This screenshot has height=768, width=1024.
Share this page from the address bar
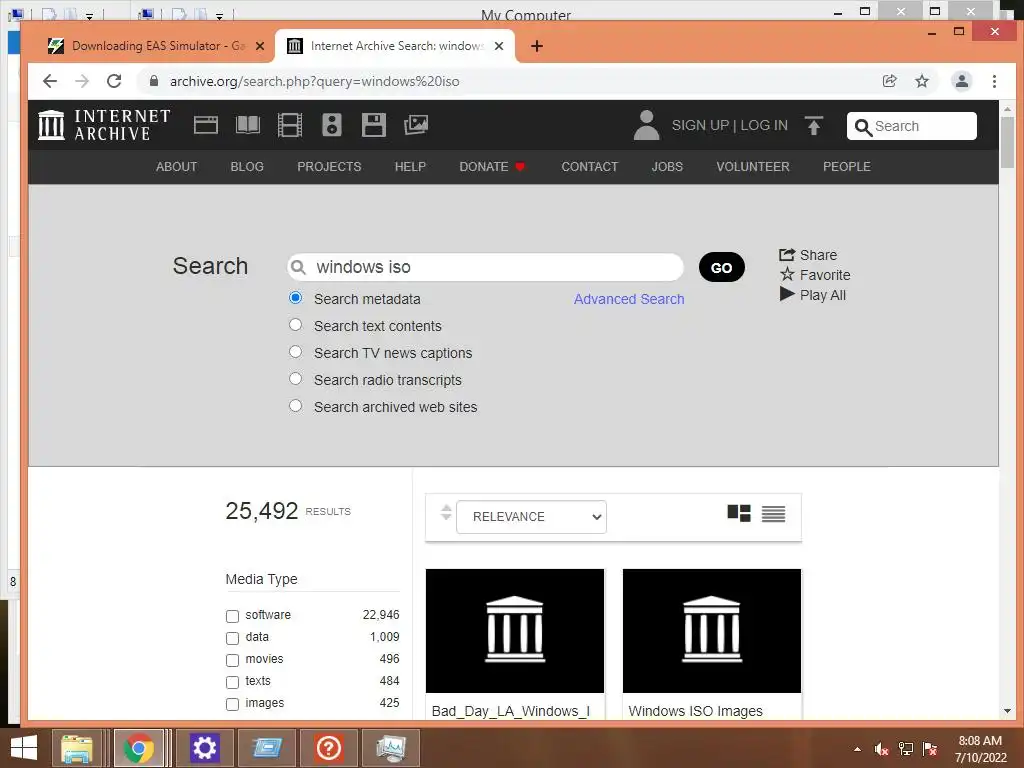coord(889,81)
